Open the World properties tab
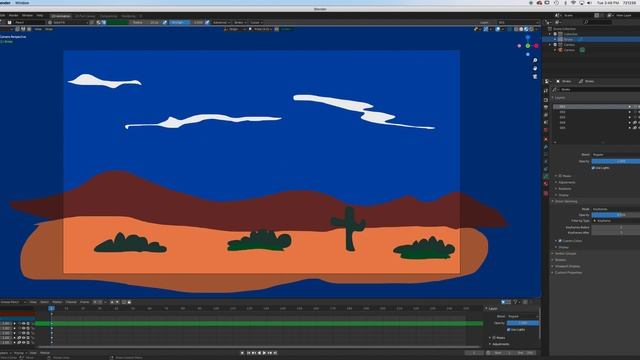Viewport: 640px width, 360px height. 546,130
